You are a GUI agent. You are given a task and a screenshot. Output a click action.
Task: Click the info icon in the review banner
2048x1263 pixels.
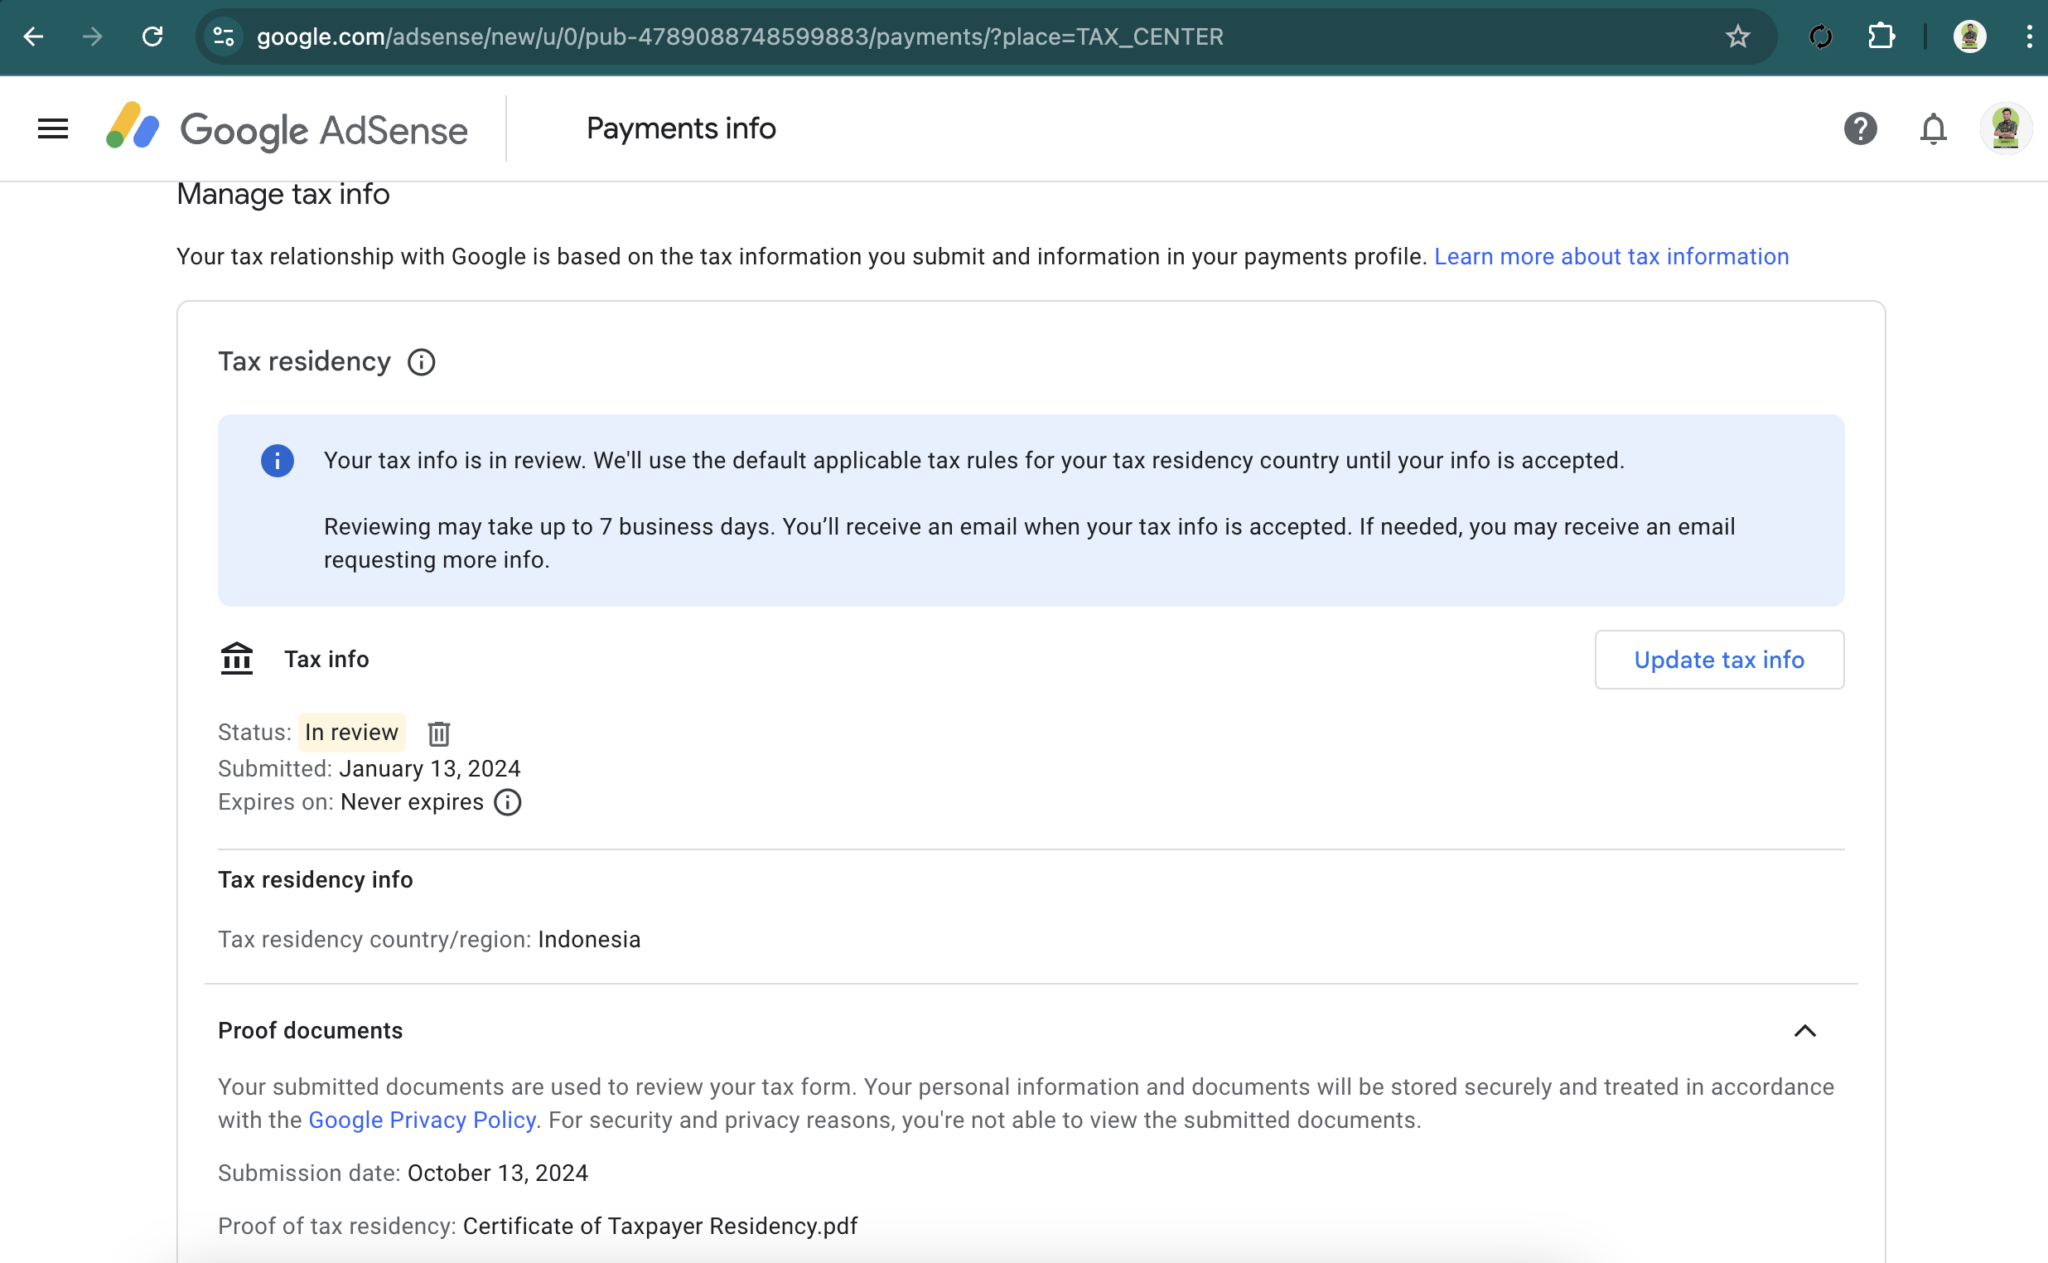tap(277, 461)
